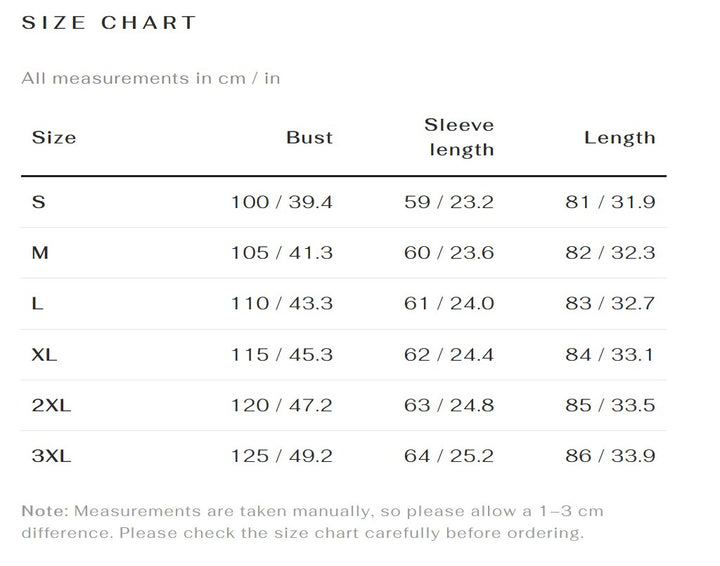Select the XL size row label
720x566 pixels.
tap(44, 354)
